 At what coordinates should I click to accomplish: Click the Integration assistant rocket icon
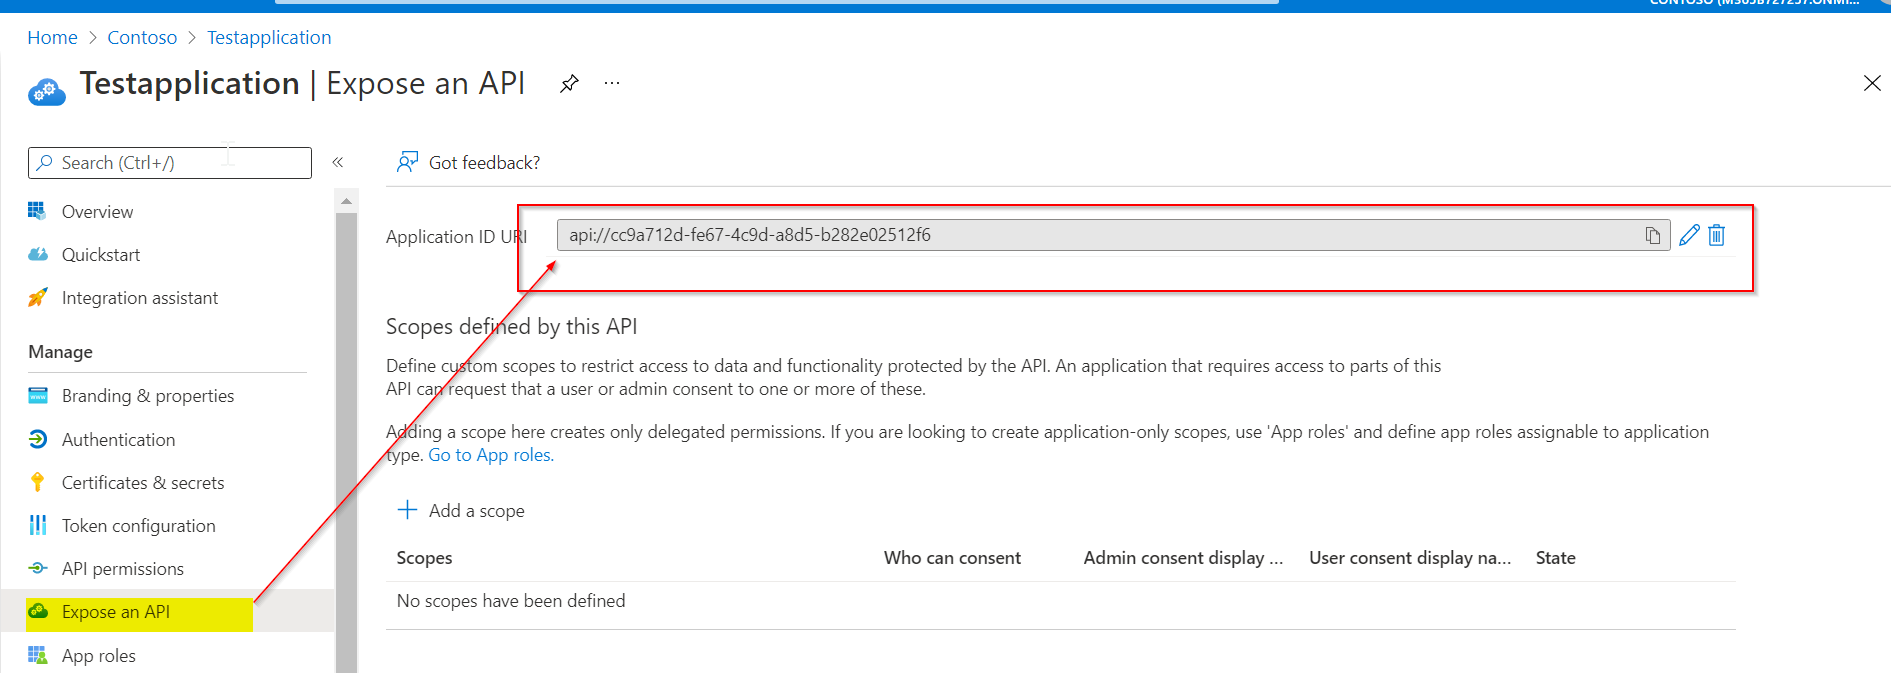(x=37, y=297)
